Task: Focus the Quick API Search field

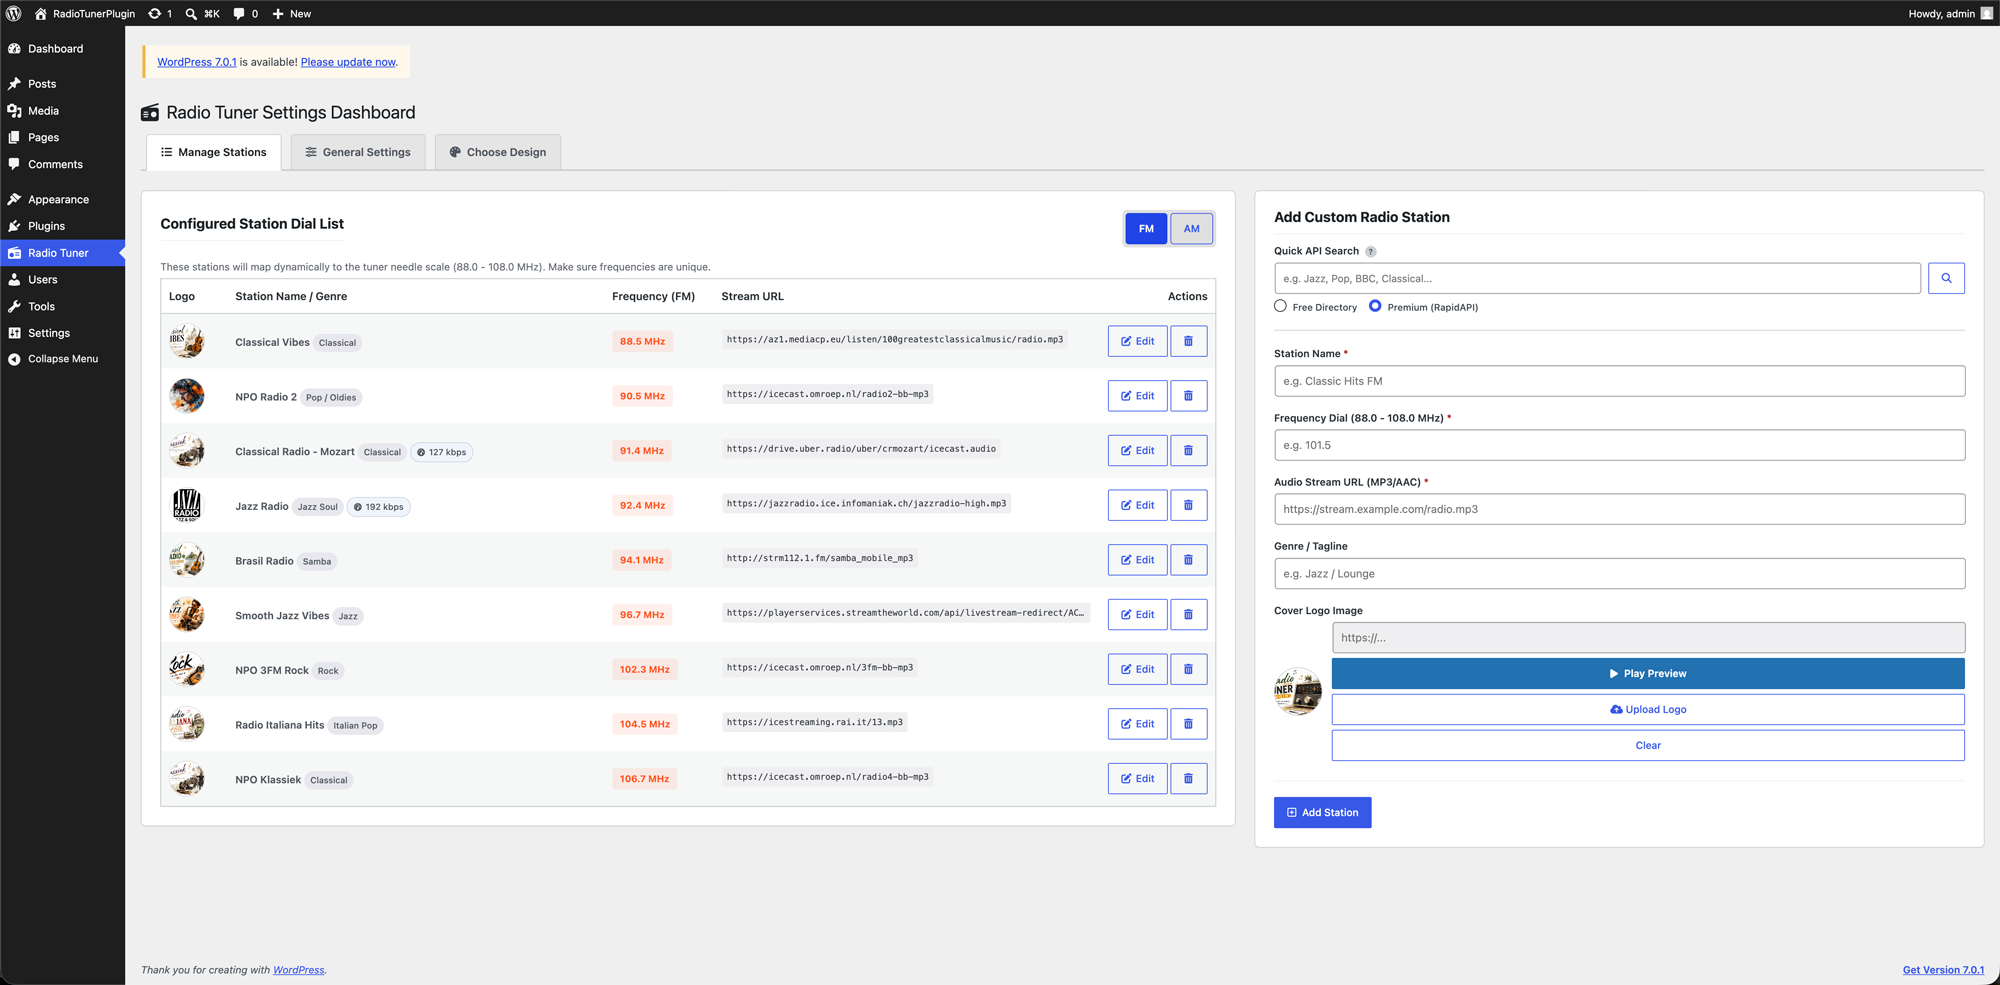Action: point(1597,278)
